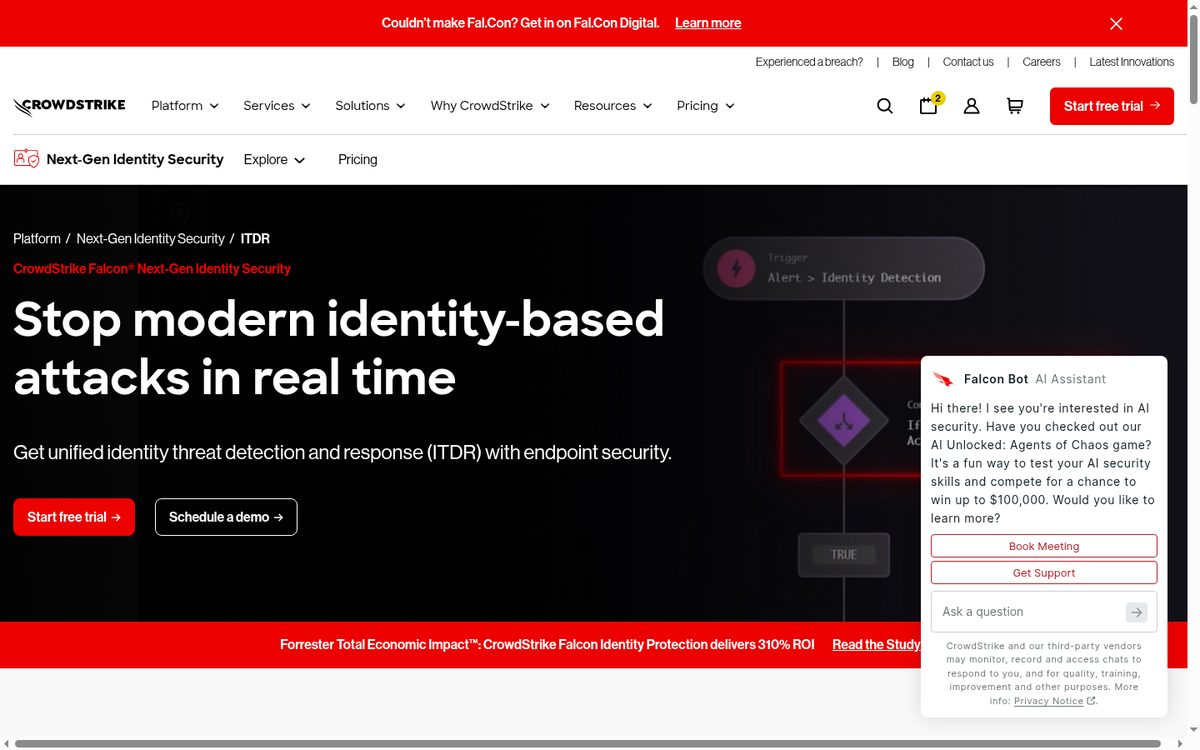This screenshot has height=750, width=1200.
Task: Open the Latest Innovations link
Action: pyautogui.click(x=1131, y=62)
